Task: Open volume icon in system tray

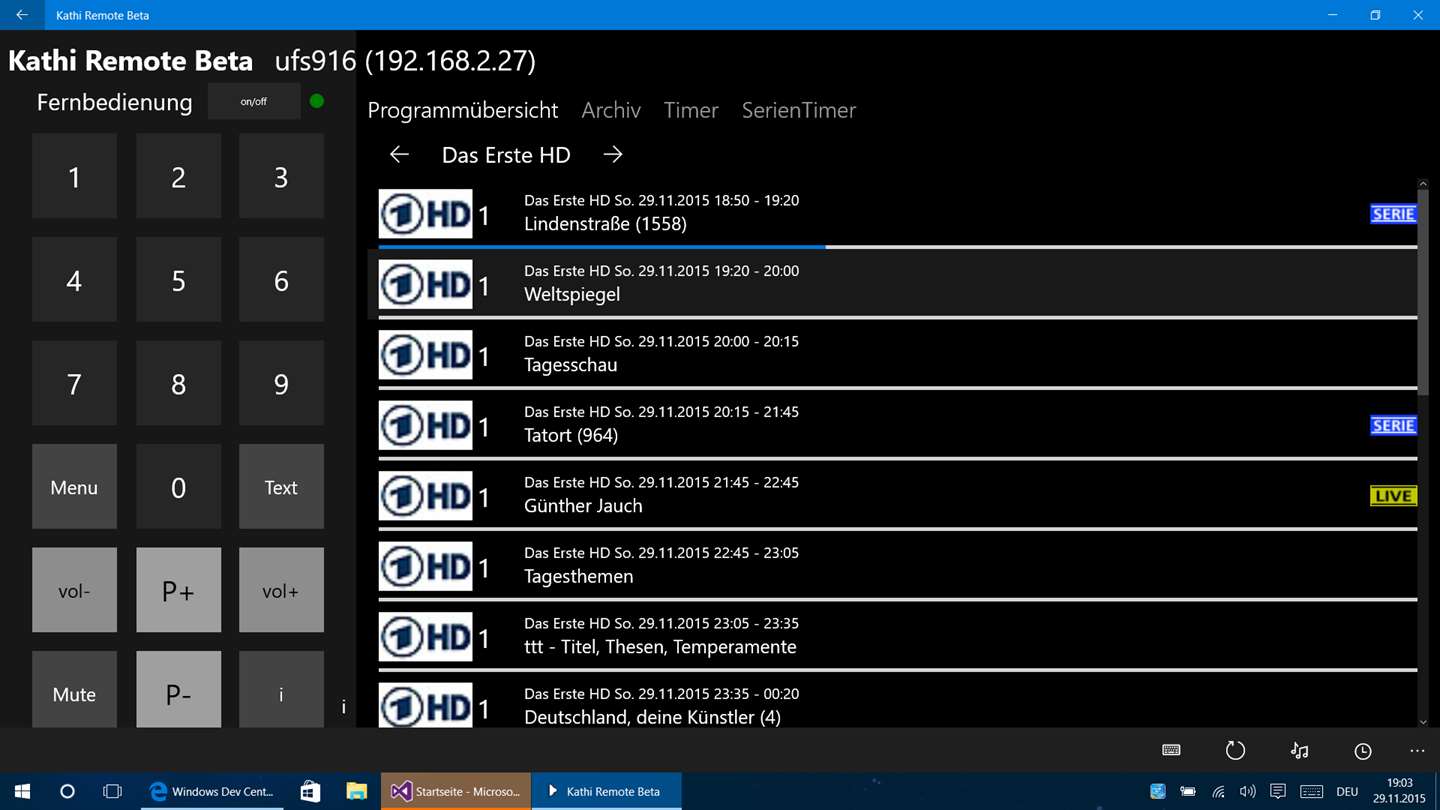Action: pyautogui.click(x=1247, y=791)
